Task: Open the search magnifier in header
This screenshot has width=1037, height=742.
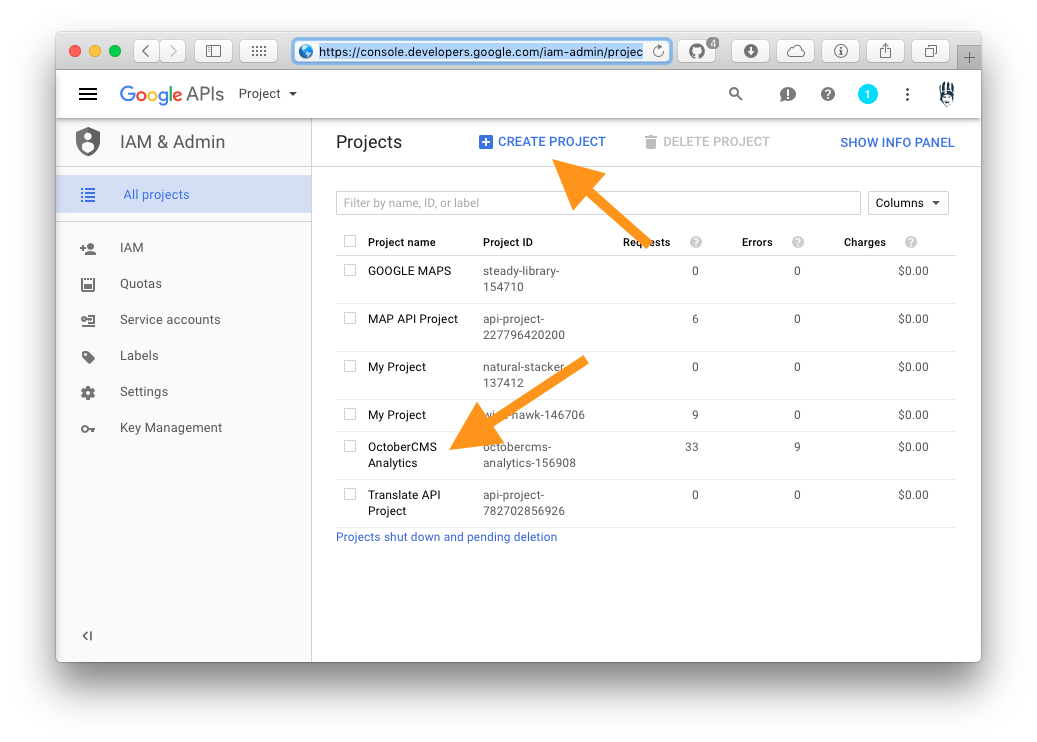Action: point(735,94)
